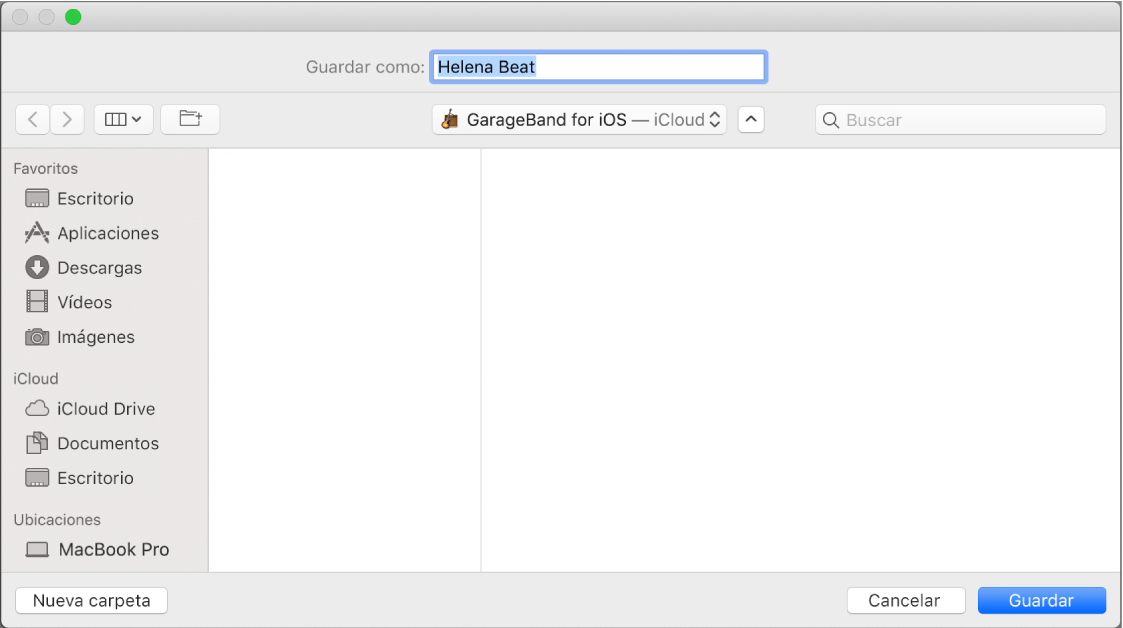Click the new folder toolbar icon
Screen dimensions: 1123x628
coord(190,120)
